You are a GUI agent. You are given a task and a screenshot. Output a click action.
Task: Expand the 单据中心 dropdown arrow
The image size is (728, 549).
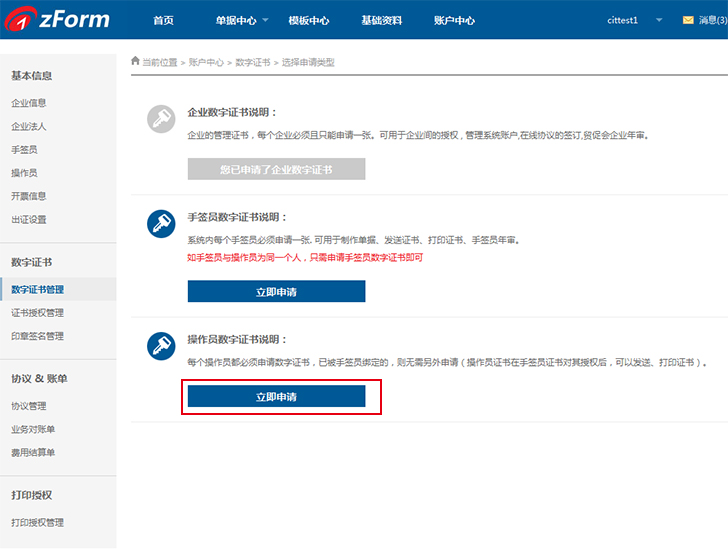coord(266,20)
